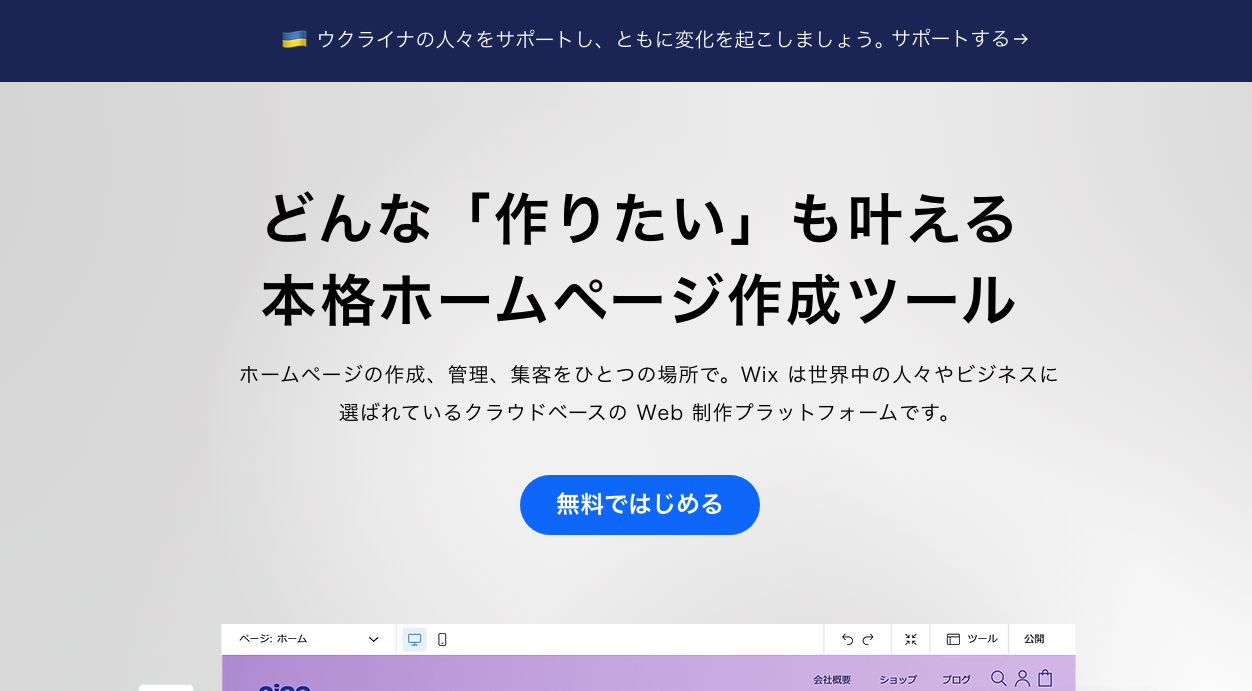This screenshot has width=1252, height=691.
Task: Click the undo arrow in the editor toolbar
Action: pyautogui.click(x=847, y=639)
